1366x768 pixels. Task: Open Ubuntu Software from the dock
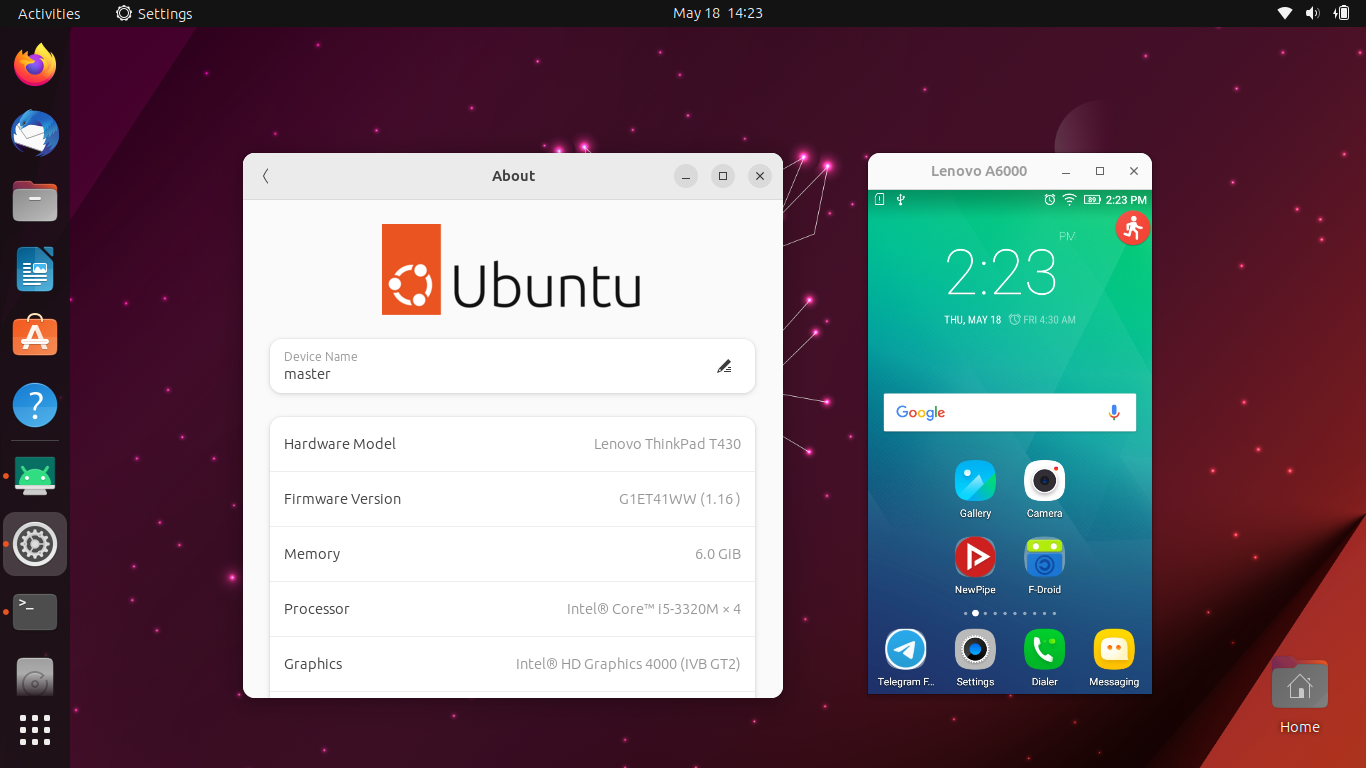pos(35,337)
